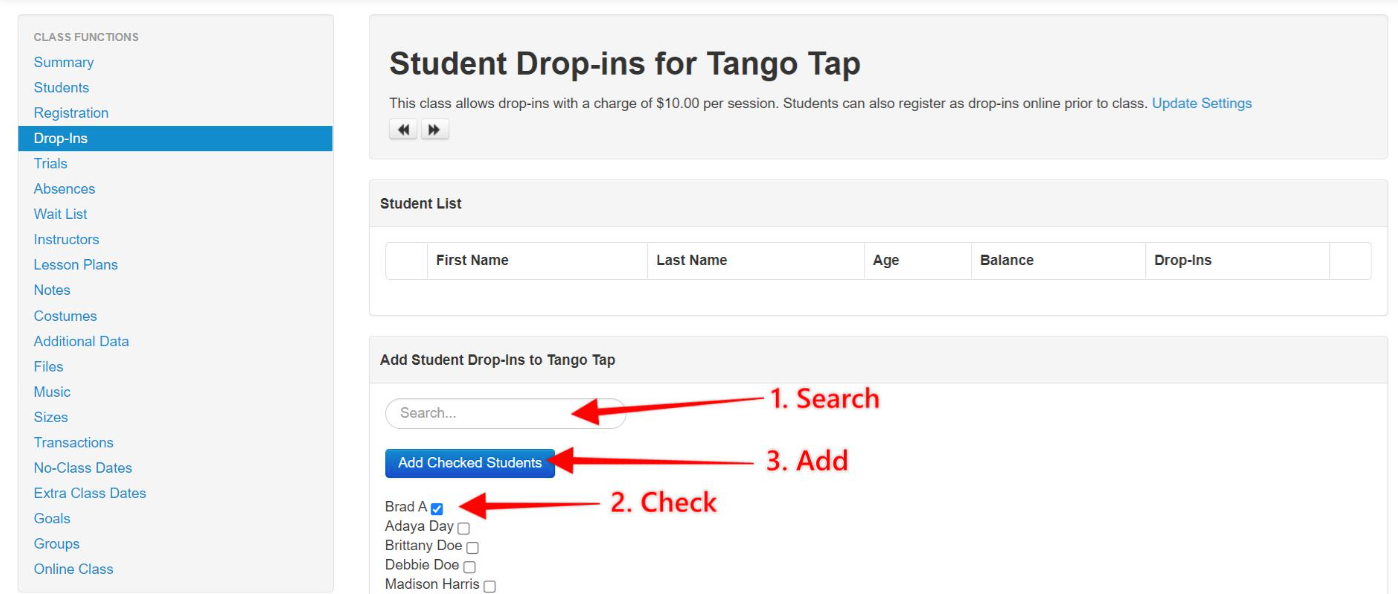Go to next class with fast-forward icon

coord(435,129)
